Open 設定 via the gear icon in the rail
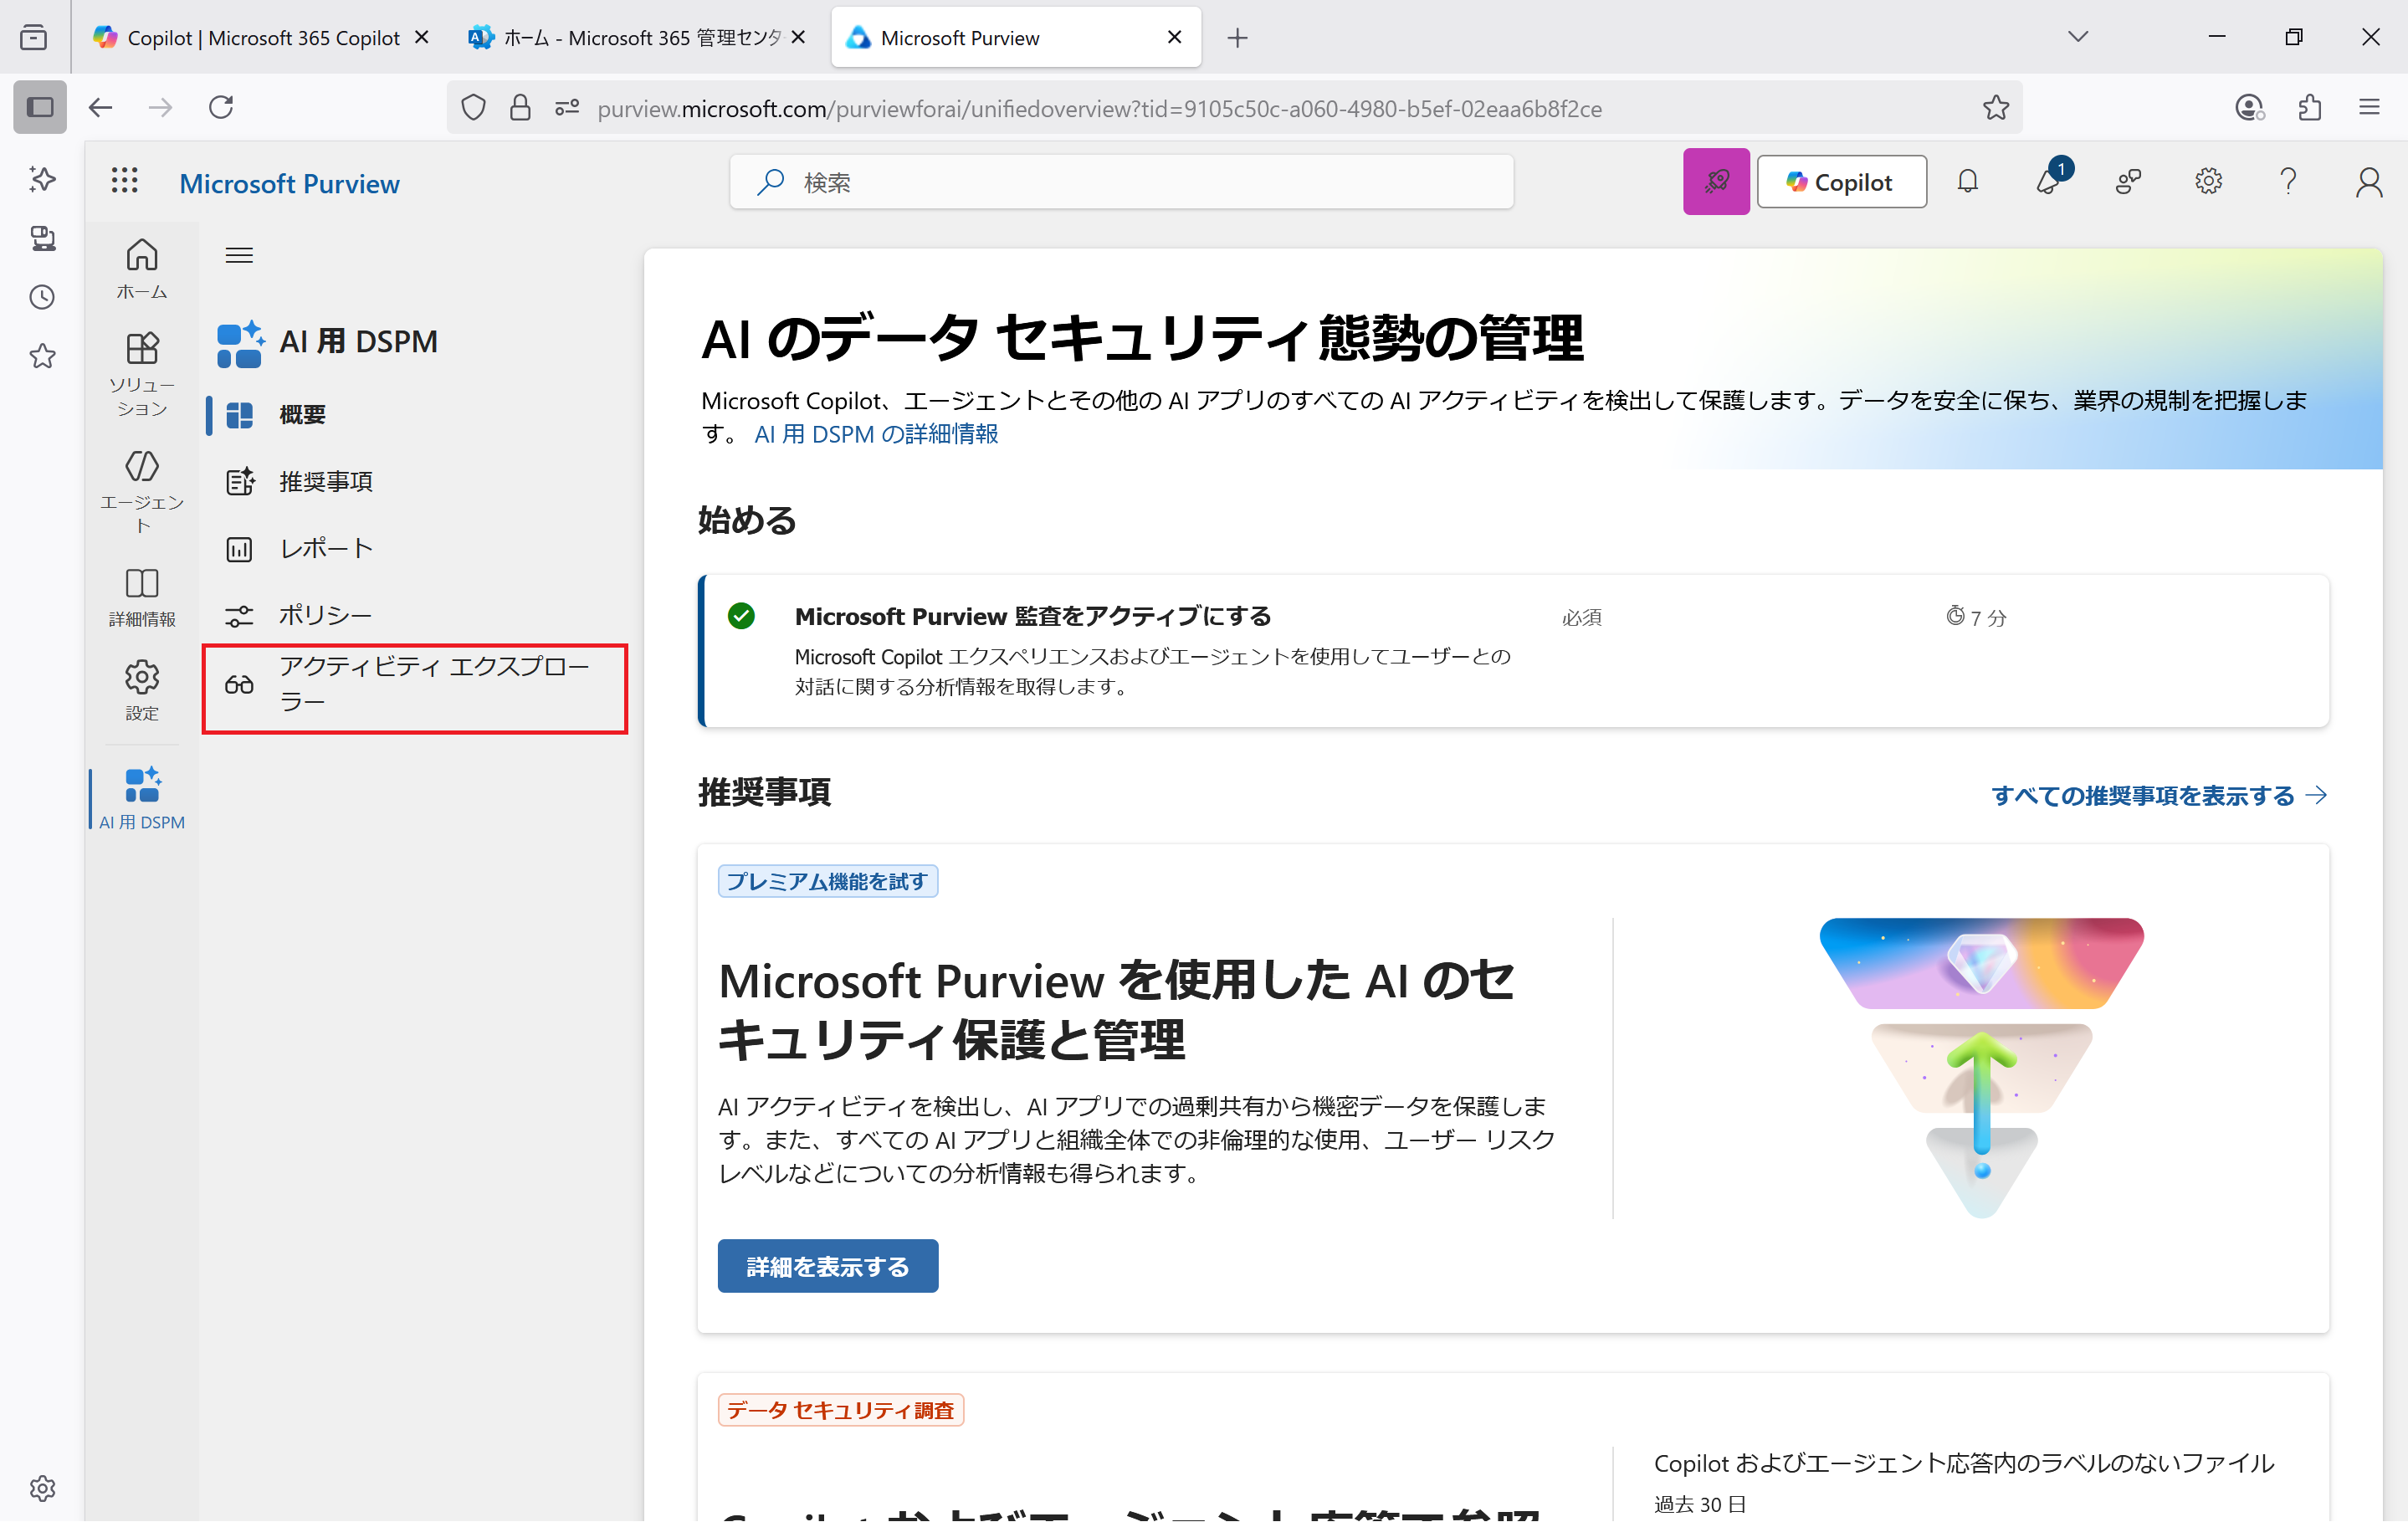The width and height of the screenshot is (2408, 1522). pos(142,679)
